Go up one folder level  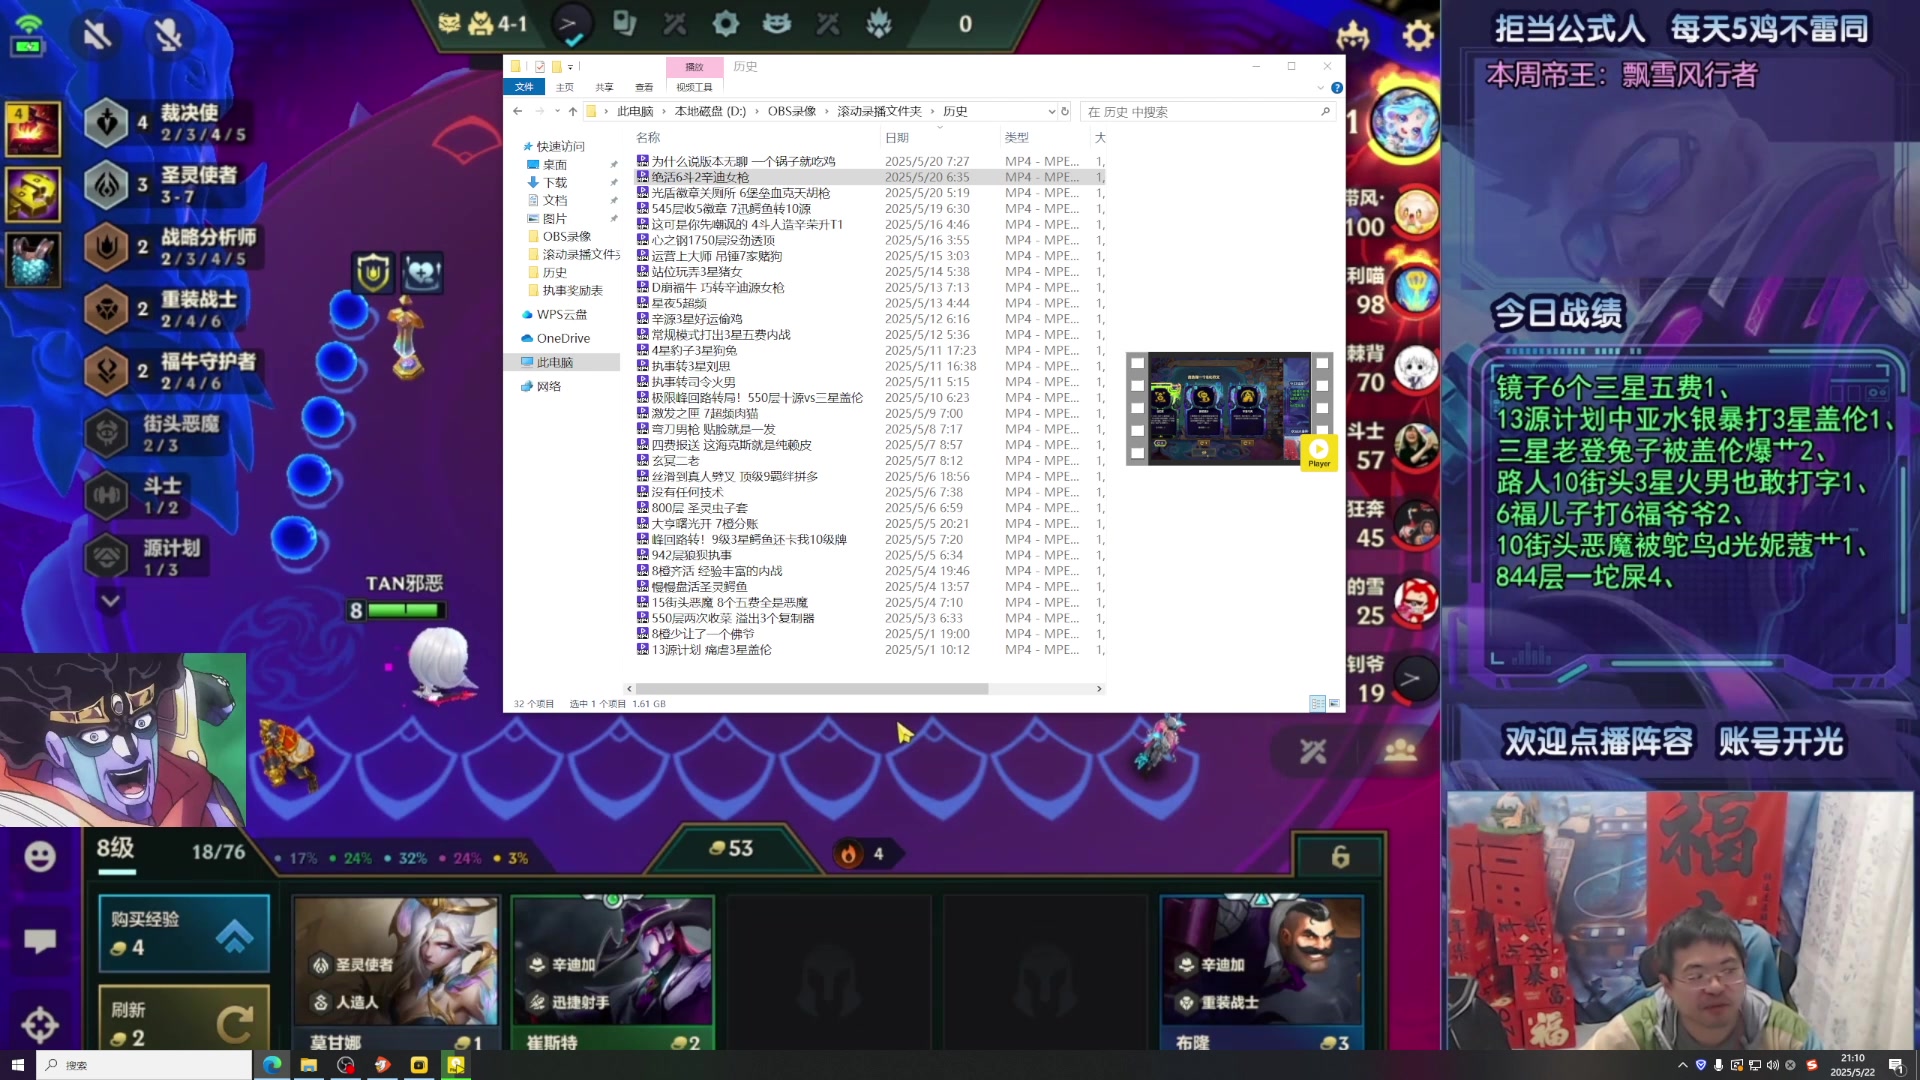click(x=572, y=111)
